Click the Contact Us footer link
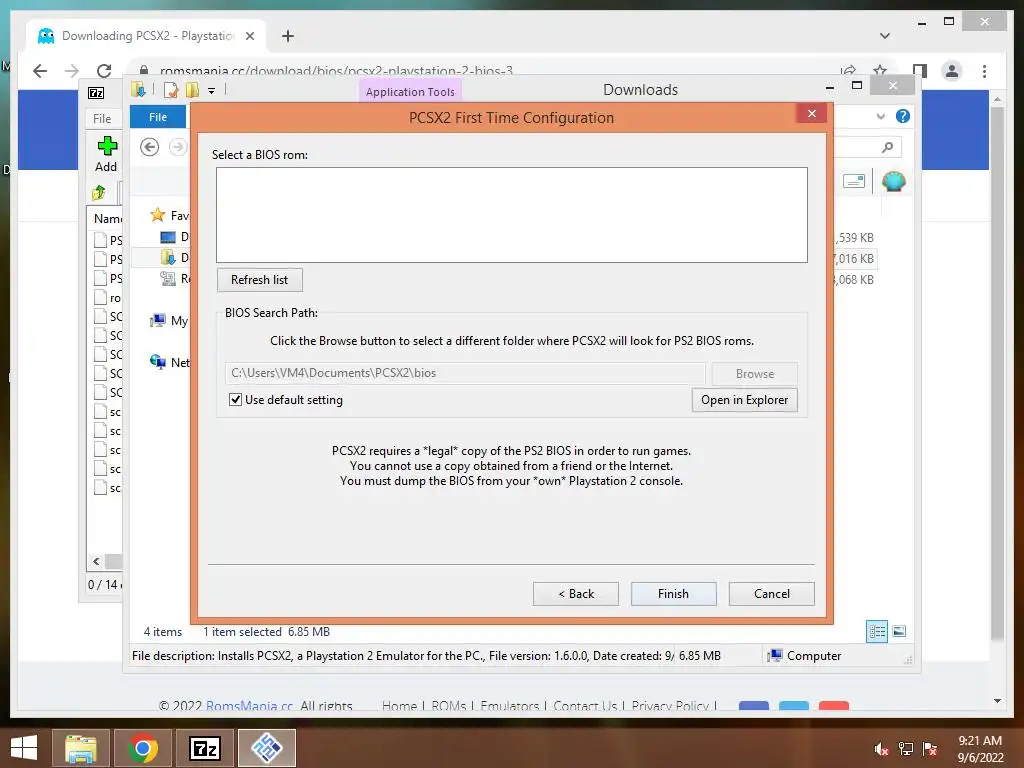The image size is (1024, 768). pyautogui.click(x=584, y=705)
